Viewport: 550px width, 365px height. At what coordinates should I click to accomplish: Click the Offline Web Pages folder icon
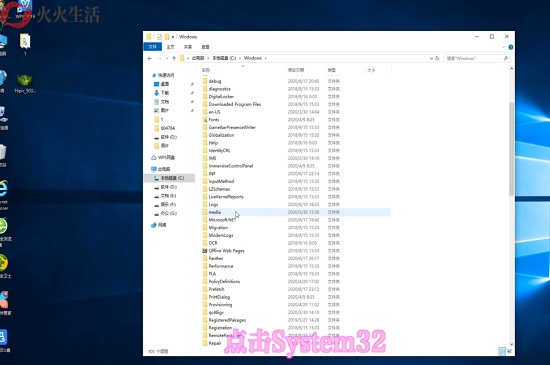click(x=205, y=251)
